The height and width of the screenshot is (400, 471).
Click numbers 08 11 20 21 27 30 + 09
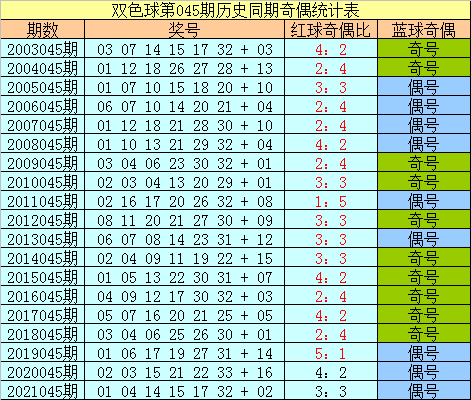pyautogui.click(x=185, y=220)
